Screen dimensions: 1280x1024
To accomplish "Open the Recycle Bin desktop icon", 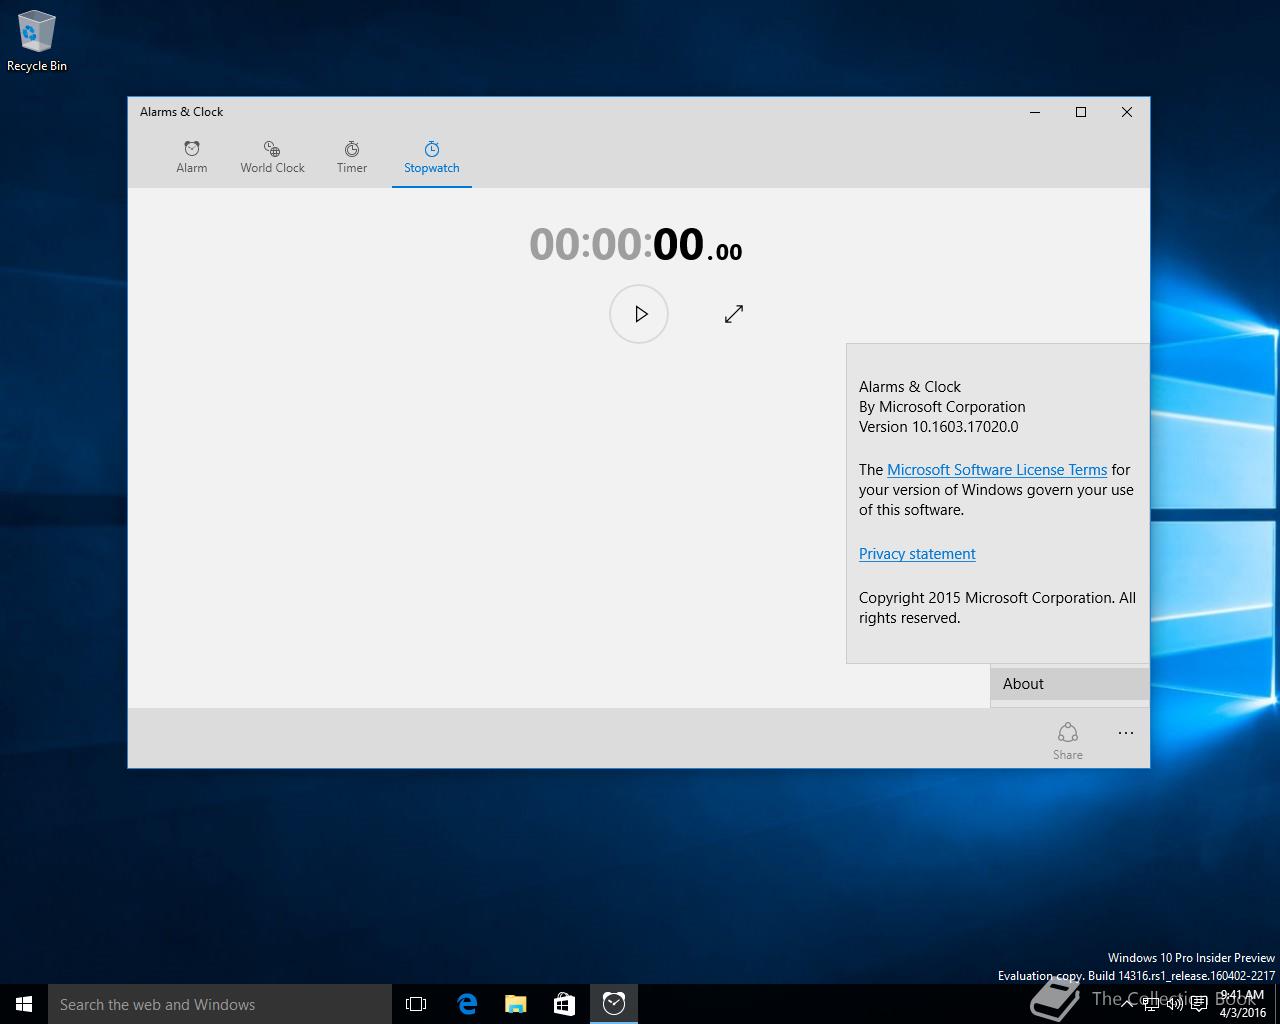I will (x=37, y=42).
